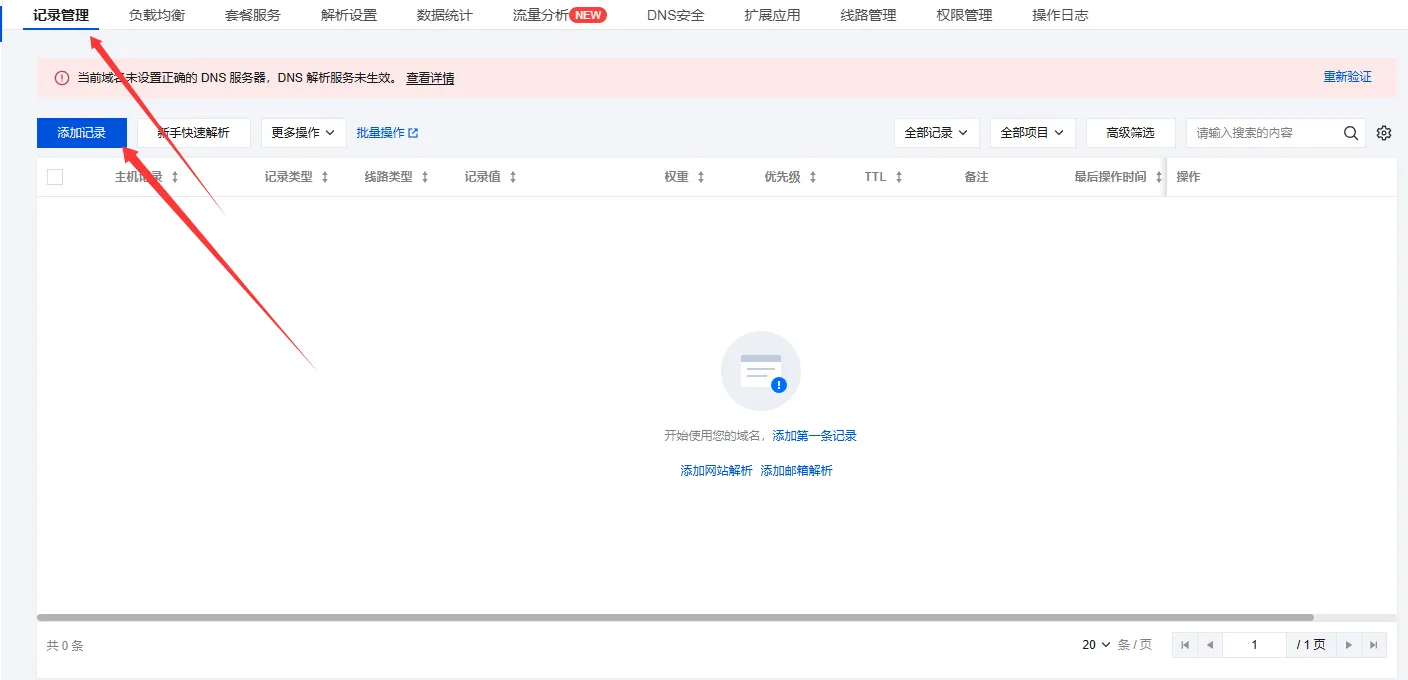Click the search magnifier icon
The width and height of the screenshot is (1408, 680).
click(1350, 133)
